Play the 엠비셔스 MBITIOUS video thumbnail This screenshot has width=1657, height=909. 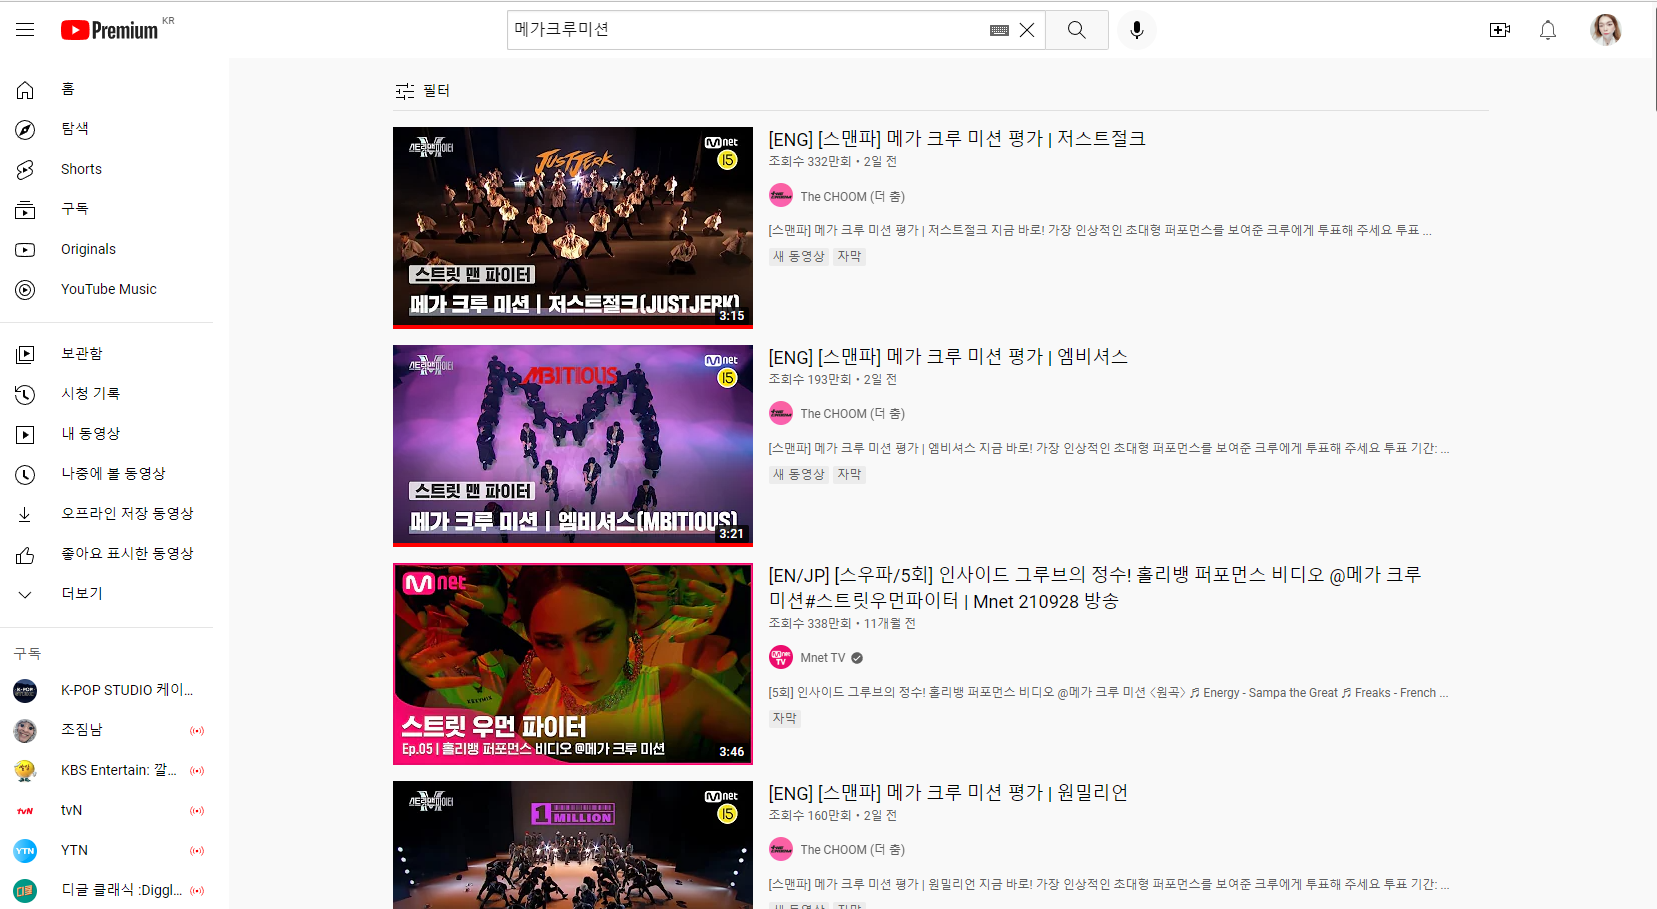click(573, 445)
